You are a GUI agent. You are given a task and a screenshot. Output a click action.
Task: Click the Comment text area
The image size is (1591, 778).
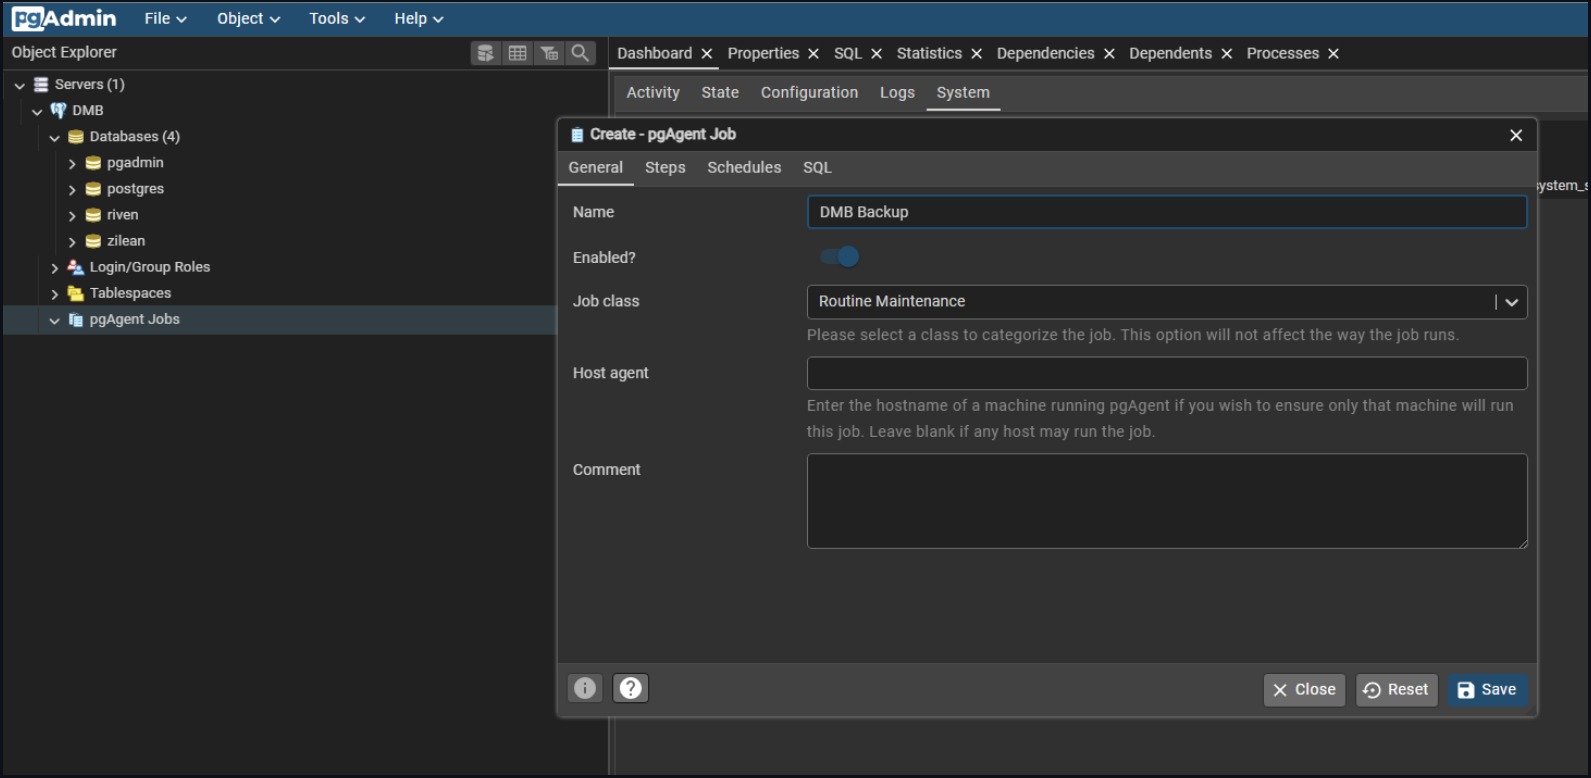(1167, 501)
